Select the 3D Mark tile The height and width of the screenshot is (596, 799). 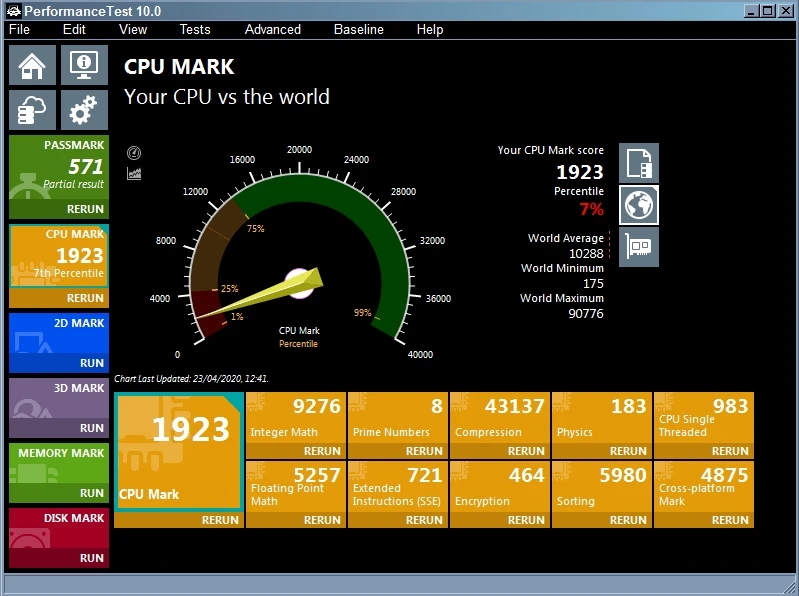pos(59,398)
